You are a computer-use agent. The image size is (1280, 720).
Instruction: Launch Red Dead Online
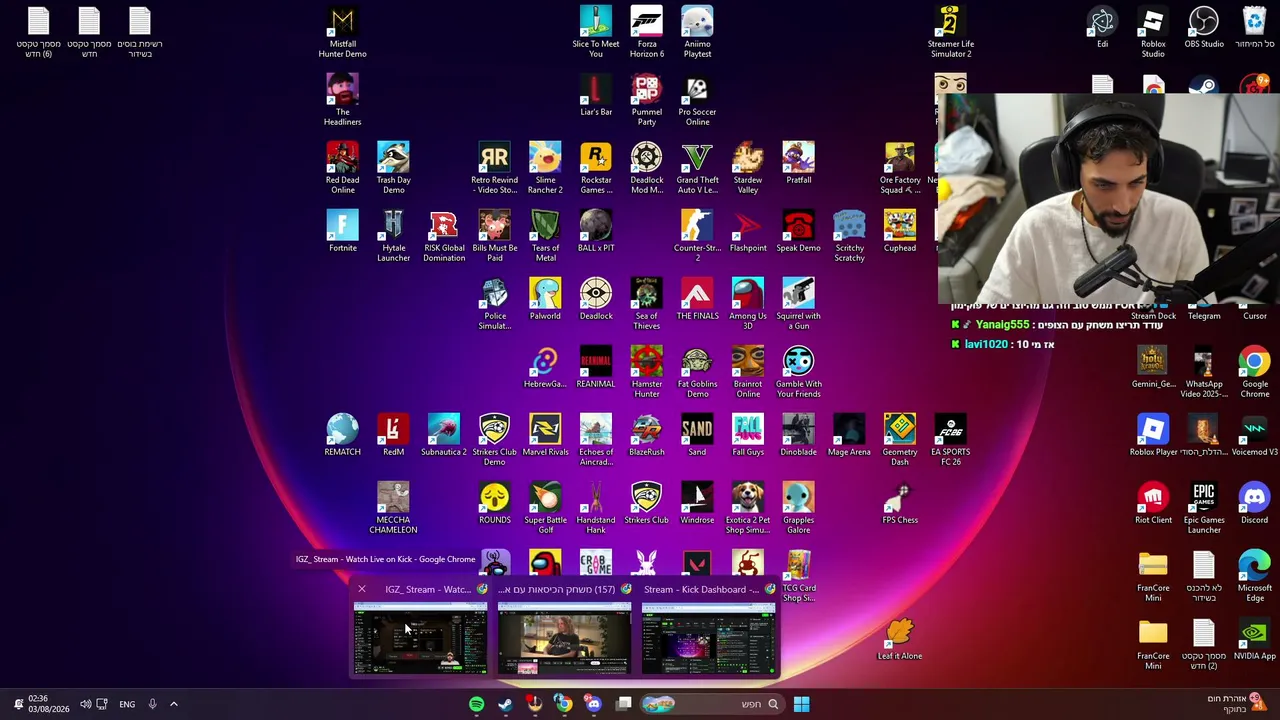342,168
